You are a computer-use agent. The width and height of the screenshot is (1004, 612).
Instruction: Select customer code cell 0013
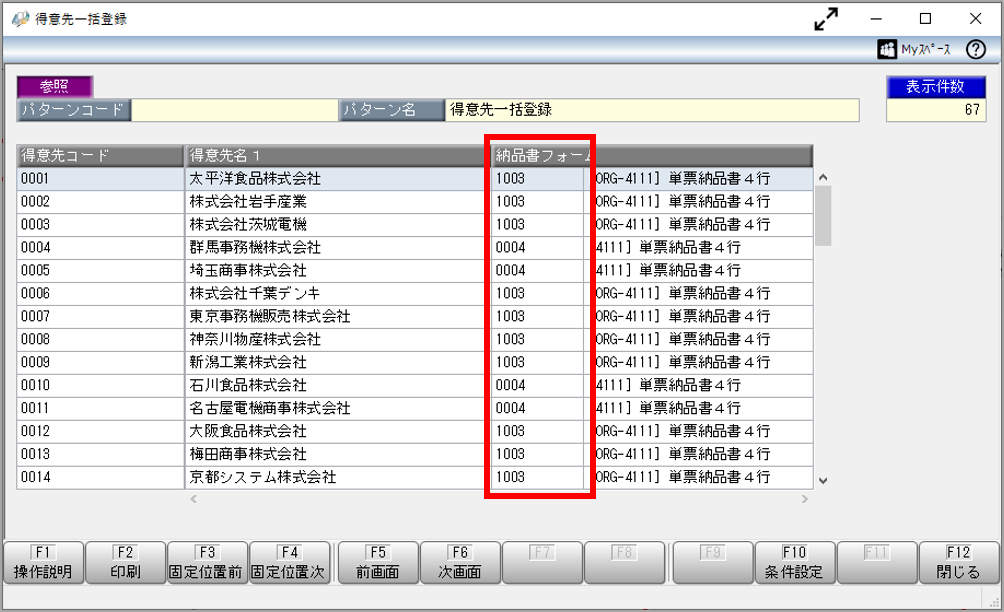coord(101,455)
